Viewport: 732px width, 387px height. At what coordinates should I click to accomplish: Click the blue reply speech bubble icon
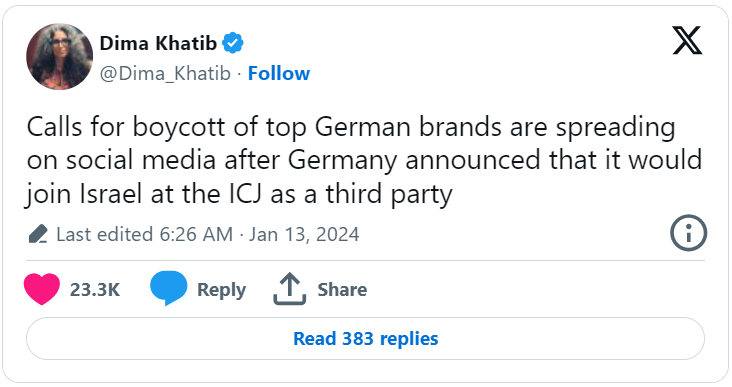168,288
